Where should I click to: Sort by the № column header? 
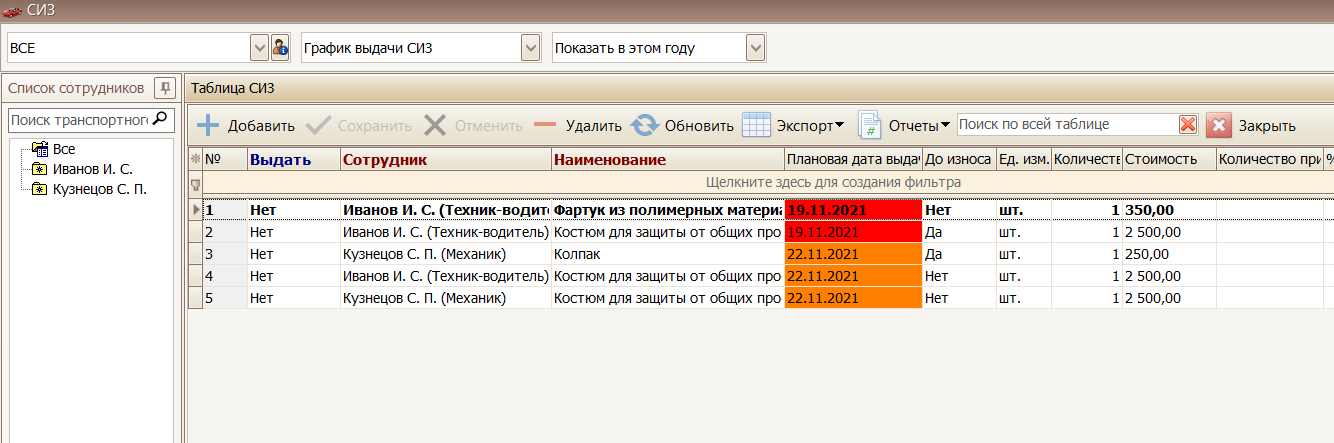tap(225, 159)
